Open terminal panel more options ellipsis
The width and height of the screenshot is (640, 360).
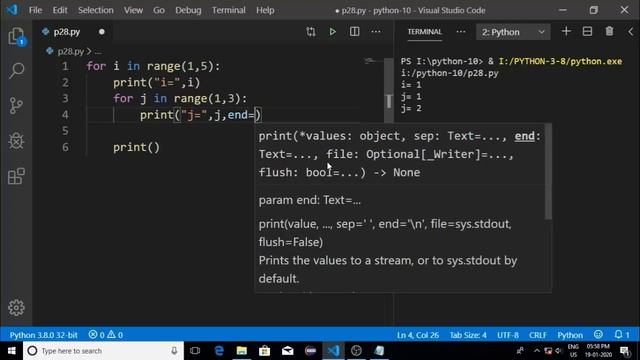[461, 32]
